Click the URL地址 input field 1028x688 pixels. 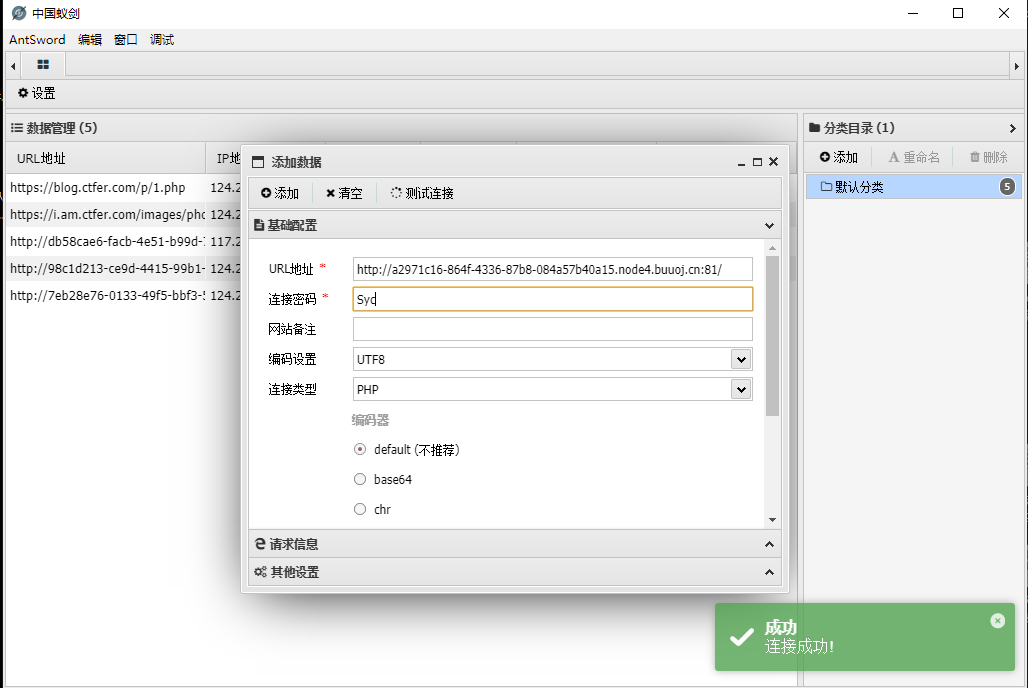[553, 269]
